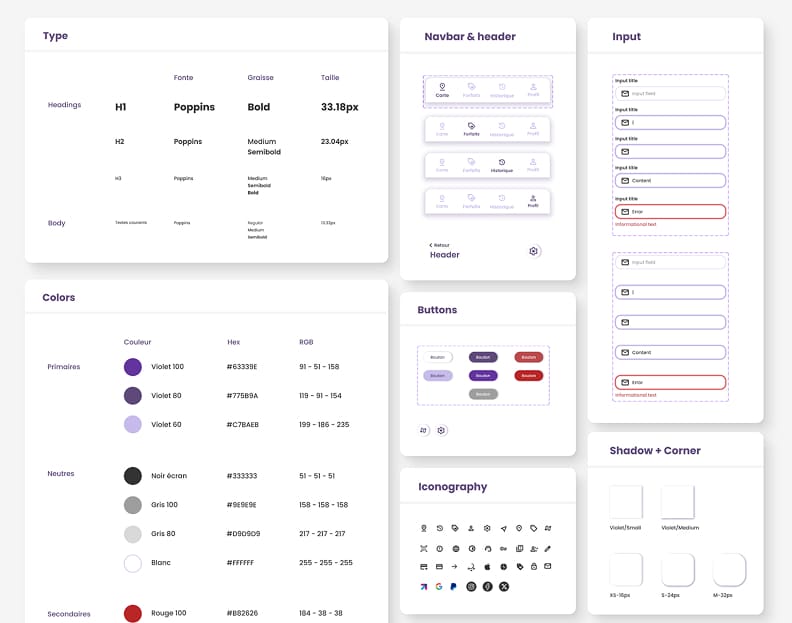Image resolution: width=792 pixels, height=623 pixels.
Task: Click the Violet/Small shadow sample square
Action: [x=626, y=502]
